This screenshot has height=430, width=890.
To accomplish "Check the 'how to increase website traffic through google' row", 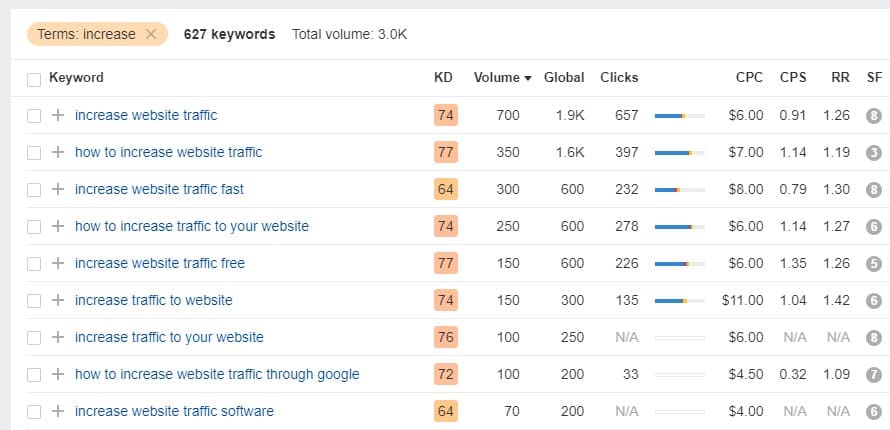I will coord(34,375).
